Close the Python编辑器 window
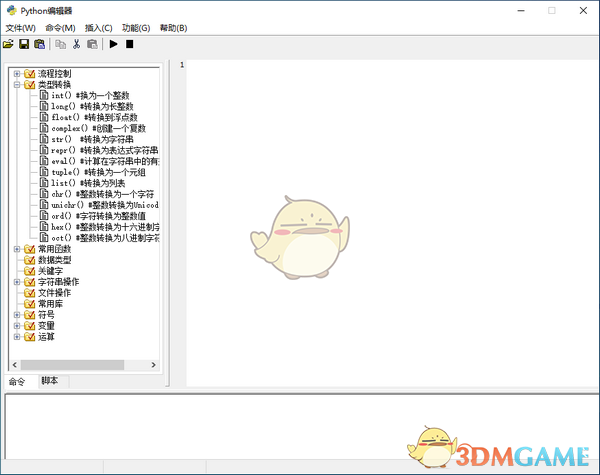The height and width of the screenshot is (475, 600). pos(583,11)
